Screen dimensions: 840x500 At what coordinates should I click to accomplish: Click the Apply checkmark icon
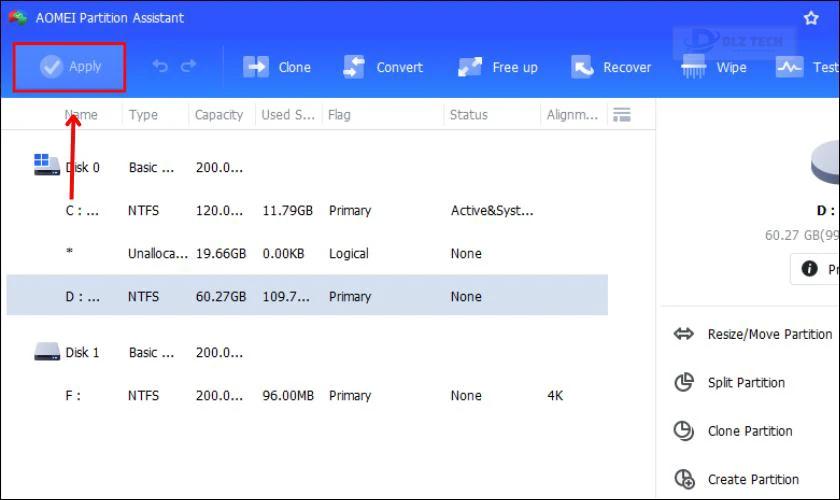point(51,67)
